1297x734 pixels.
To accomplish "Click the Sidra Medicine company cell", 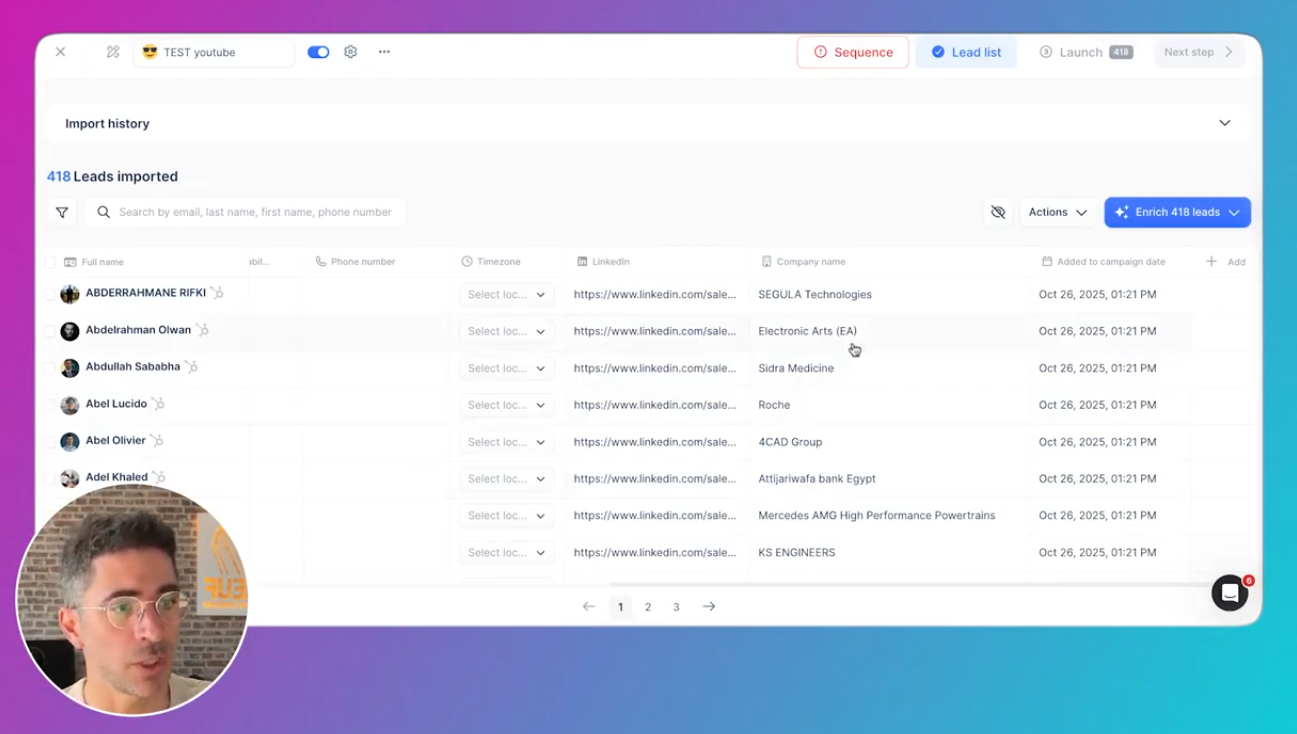I will pyautogui.click(x=796, y=368).
